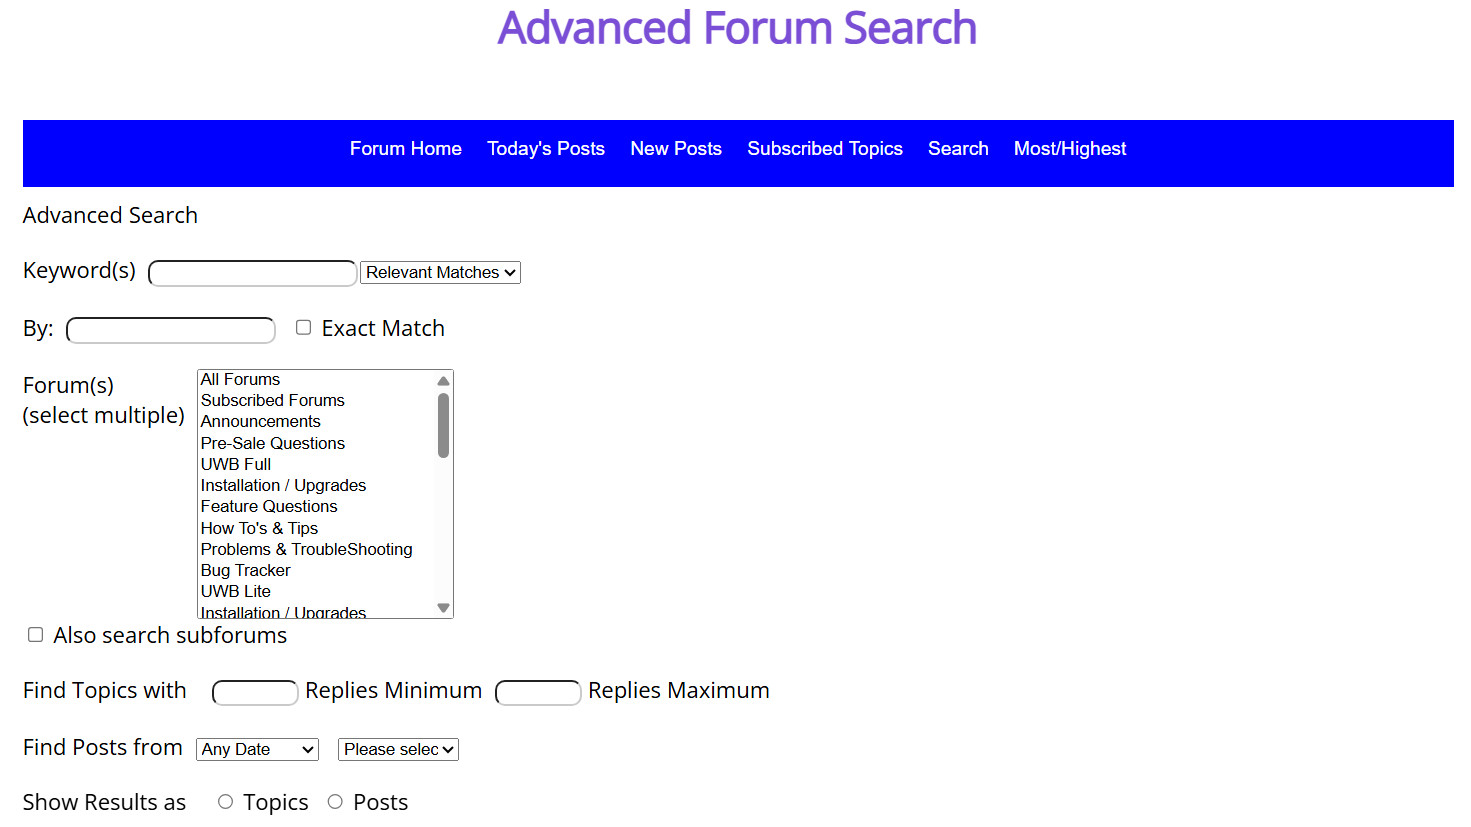Focus the Keyword(s) input field
The height and width of the screenshot is (827, 1471).
(x=252, y=273)
